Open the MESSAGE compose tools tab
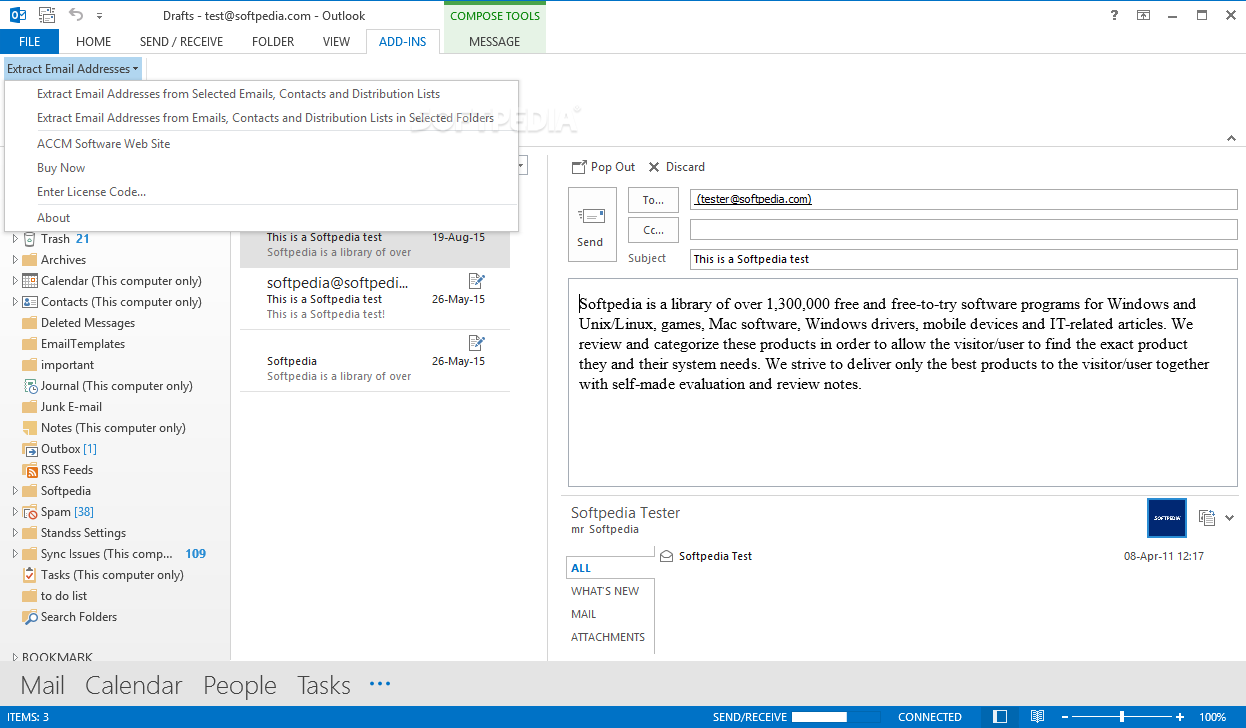Viewport: 1246px width, 728px height. (495, 42)
